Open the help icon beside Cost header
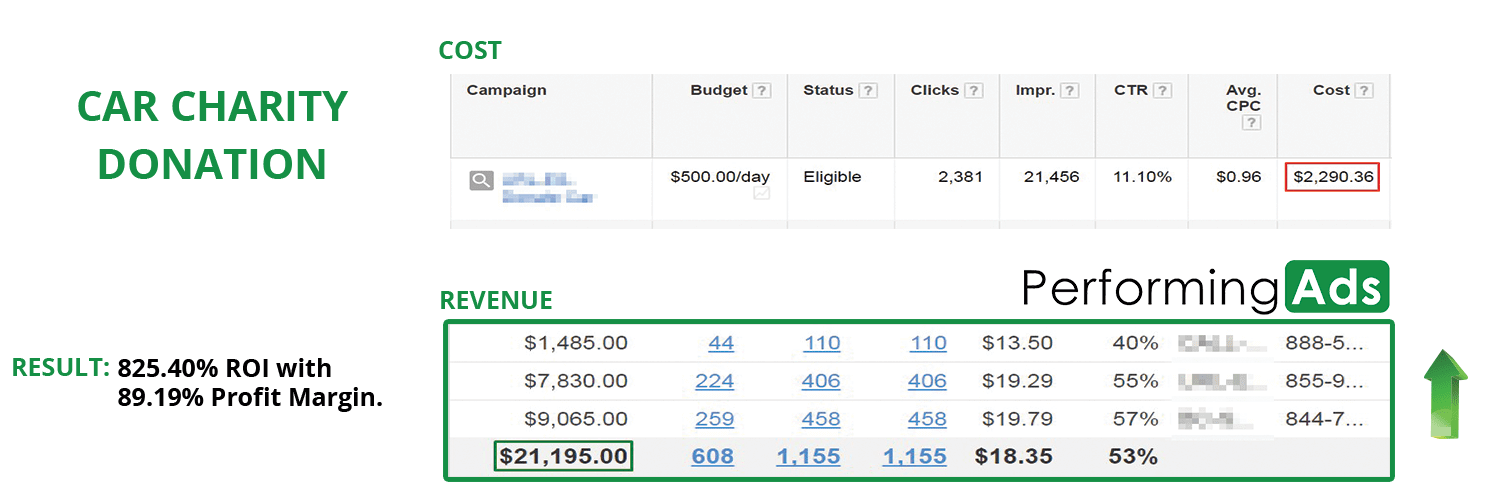The width and height of the screenshot is (1500, 500). [1364, 91]
